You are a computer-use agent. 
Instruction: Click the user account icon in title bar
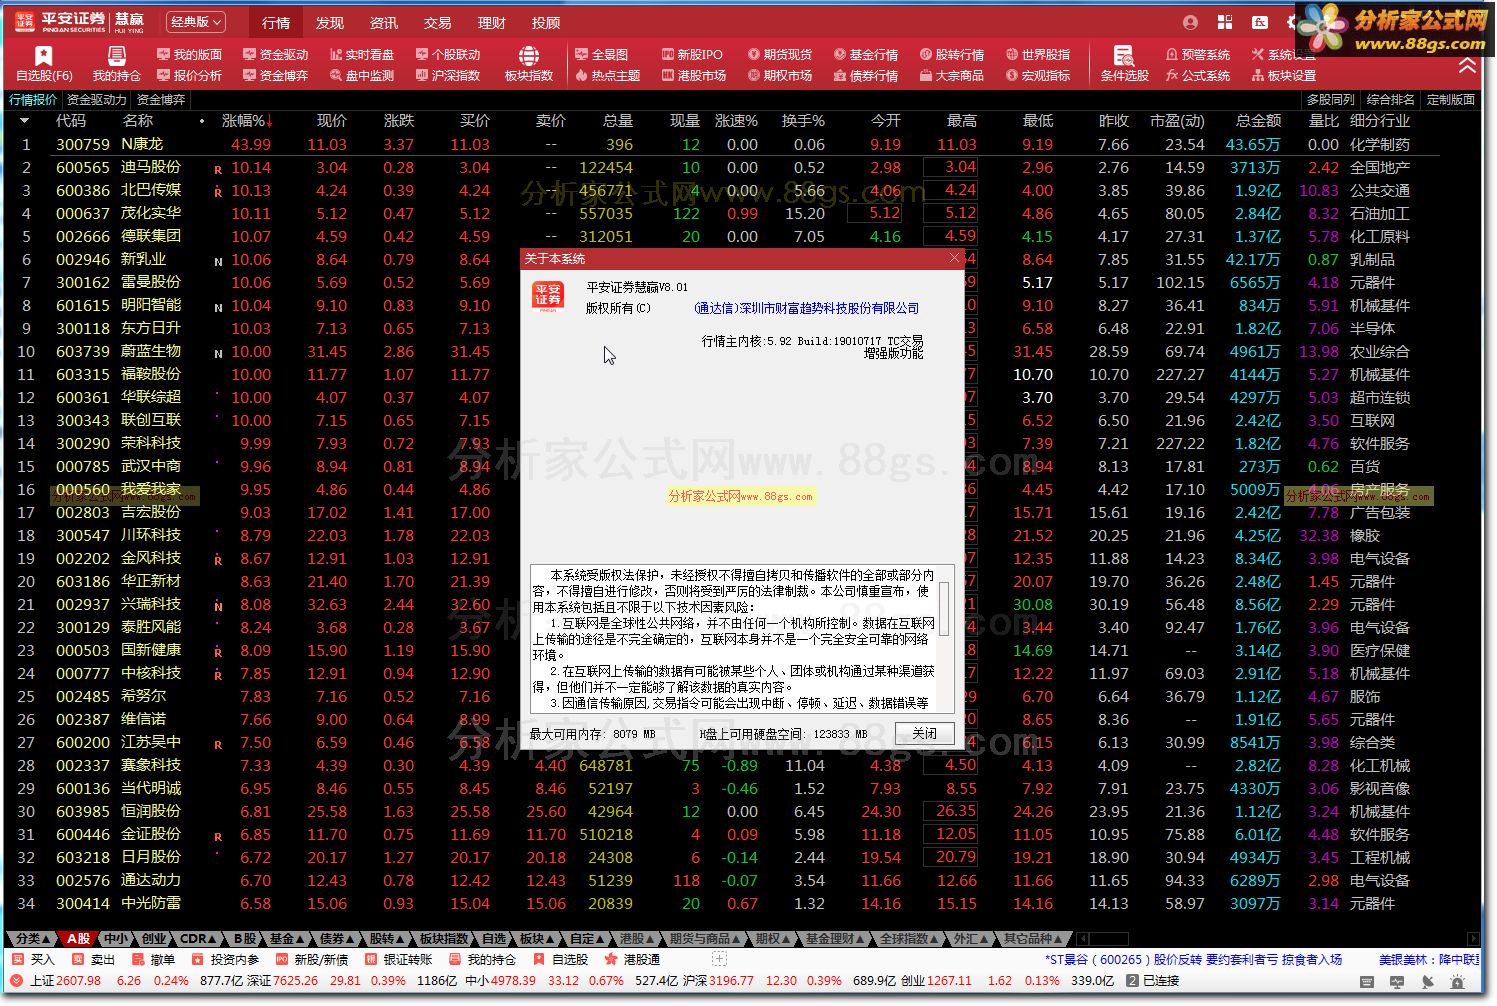point(1190,22)
